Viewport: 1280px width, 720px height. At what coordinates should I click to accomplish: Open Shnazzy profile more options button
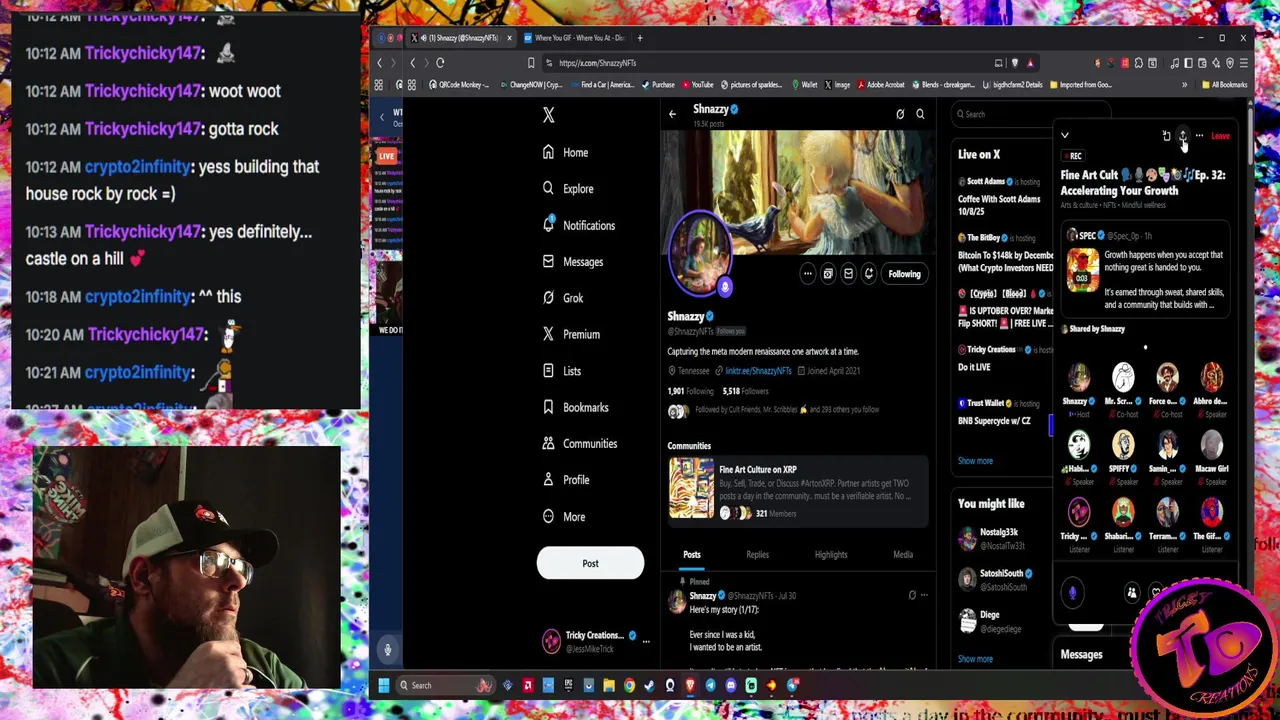point(808,274)
